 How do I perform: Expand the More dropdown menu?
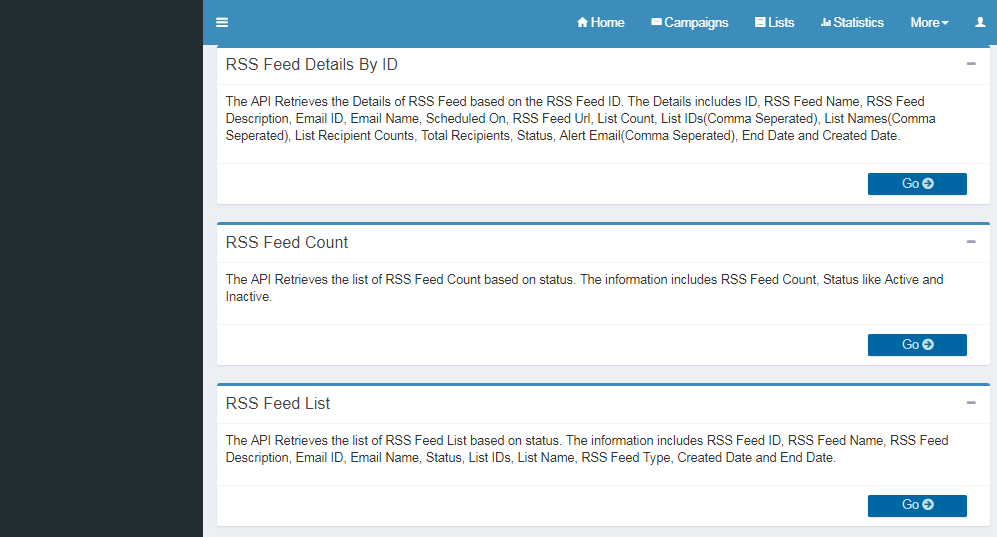tap(929, 23)
